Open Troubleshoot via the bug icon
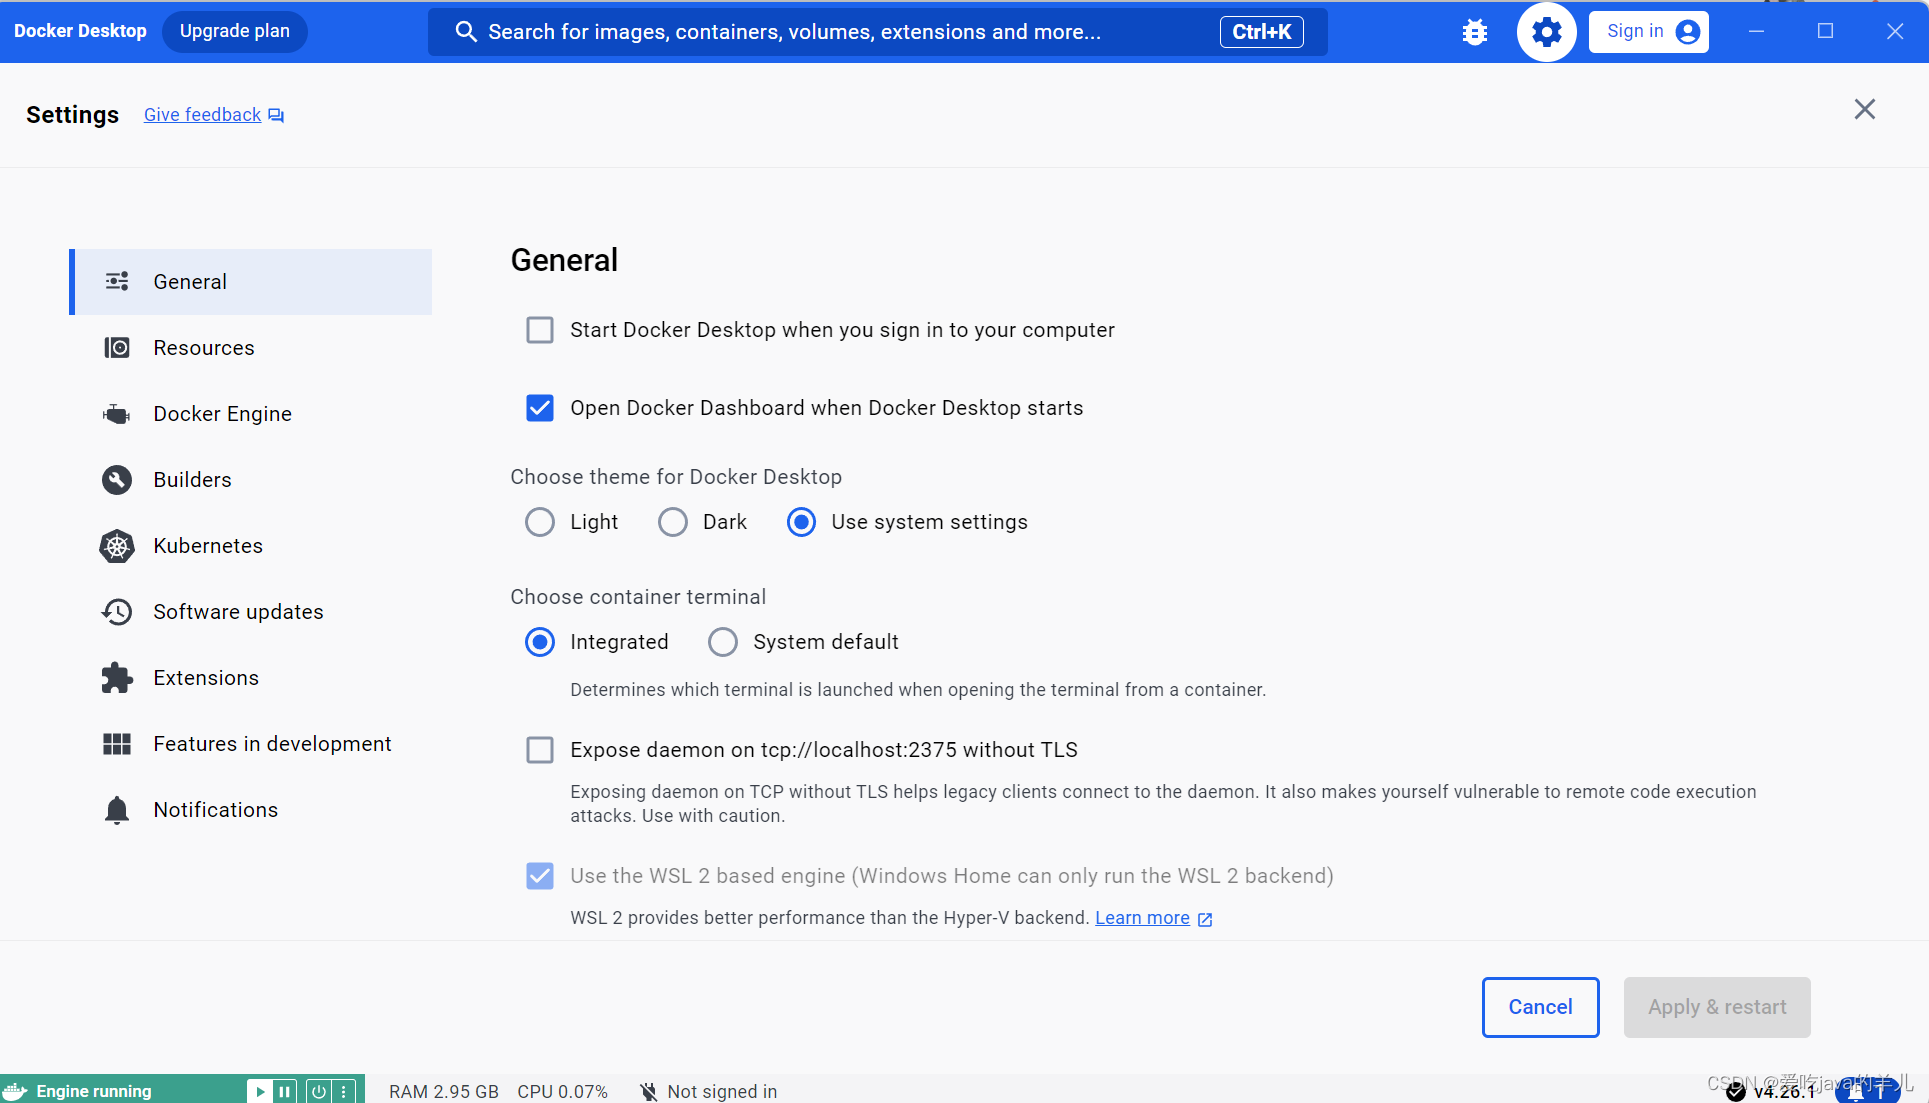Screen dimensions: 1929x1103 [1474, 31]
